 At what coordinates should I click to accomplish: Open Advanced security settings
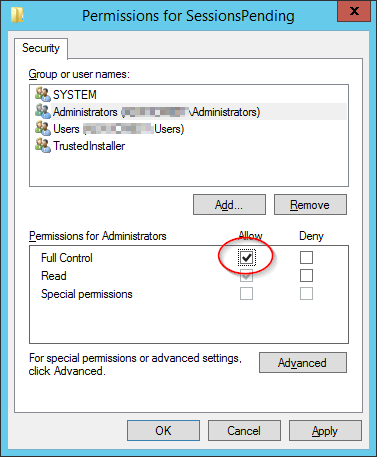303,363
